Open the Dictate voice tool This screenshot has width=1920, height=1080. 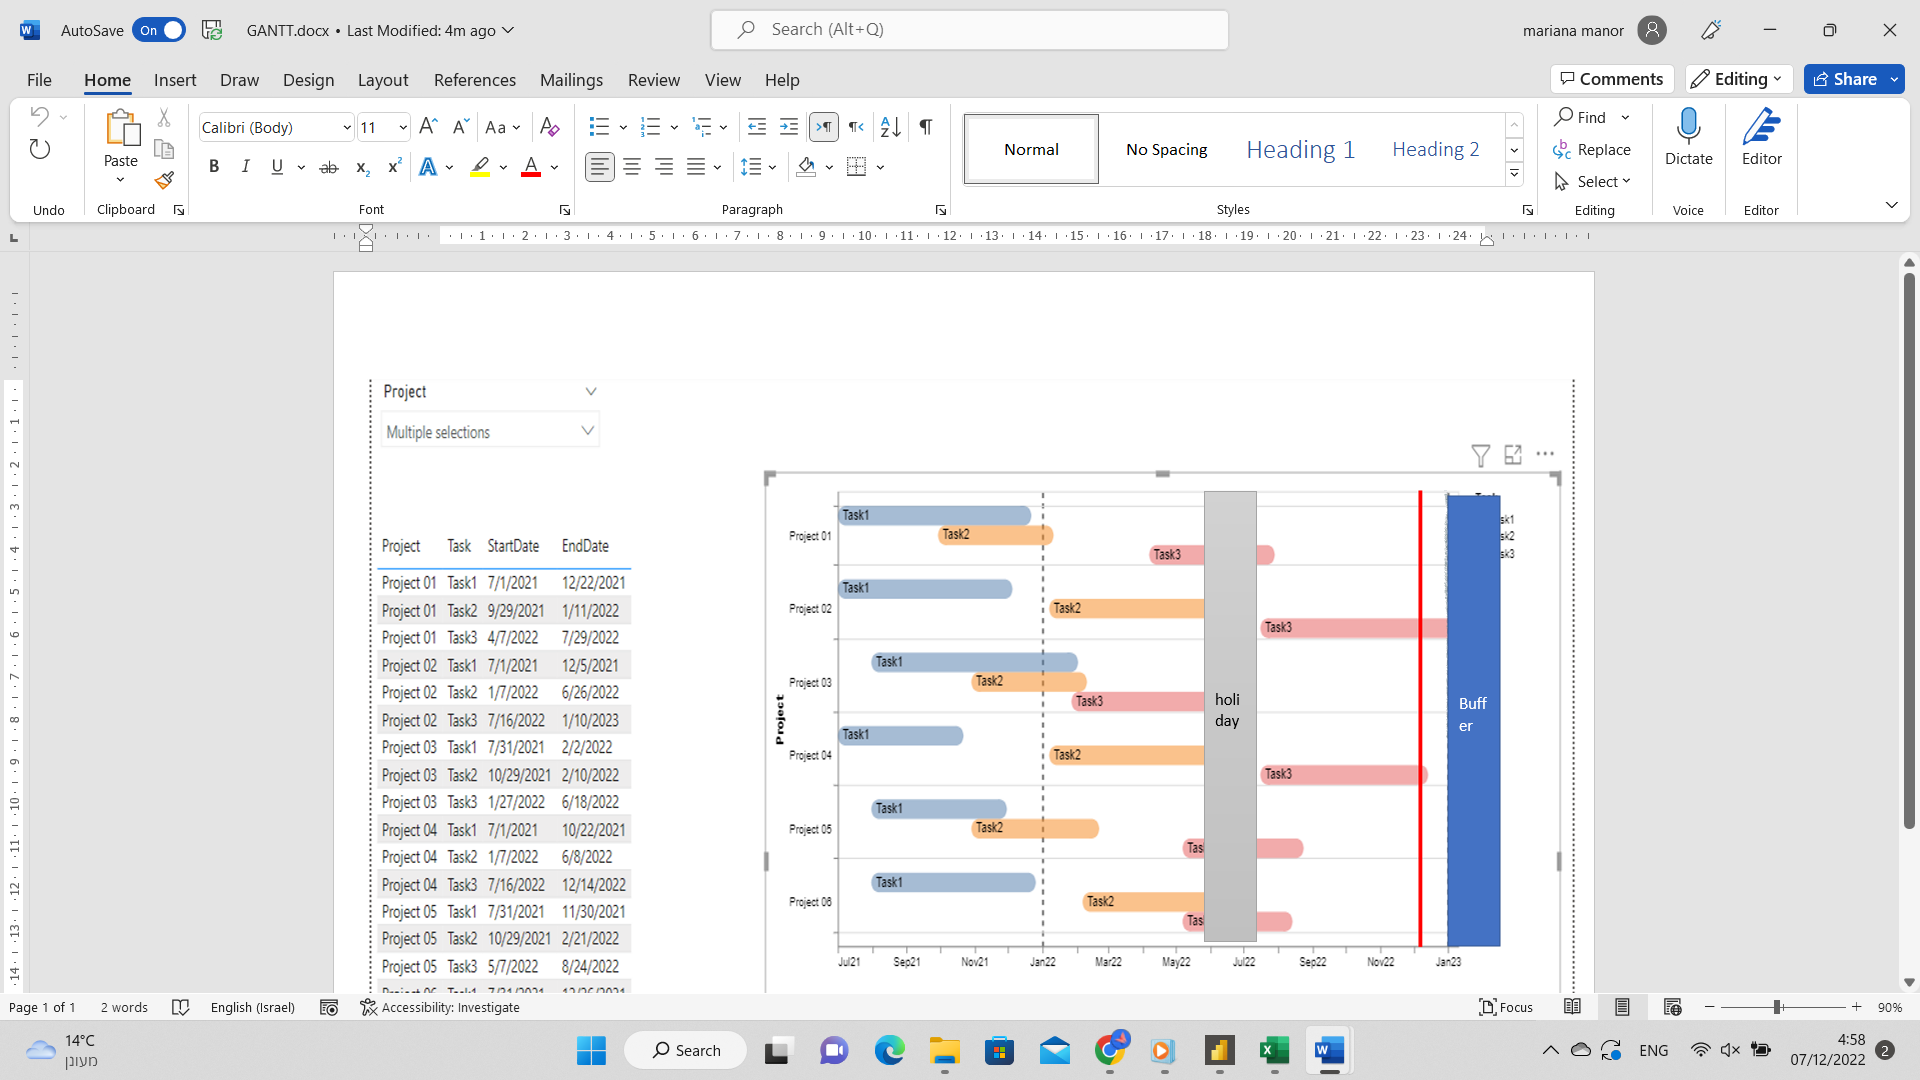(x=1688, y=140)
